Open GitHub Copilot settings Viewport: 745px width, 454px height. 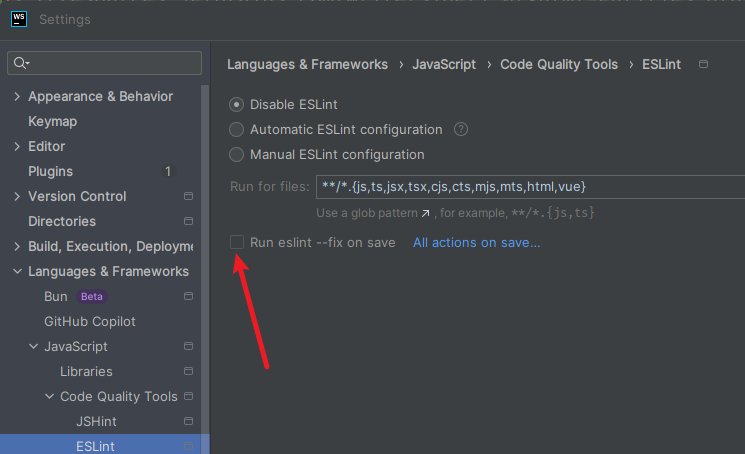point(90,321)
